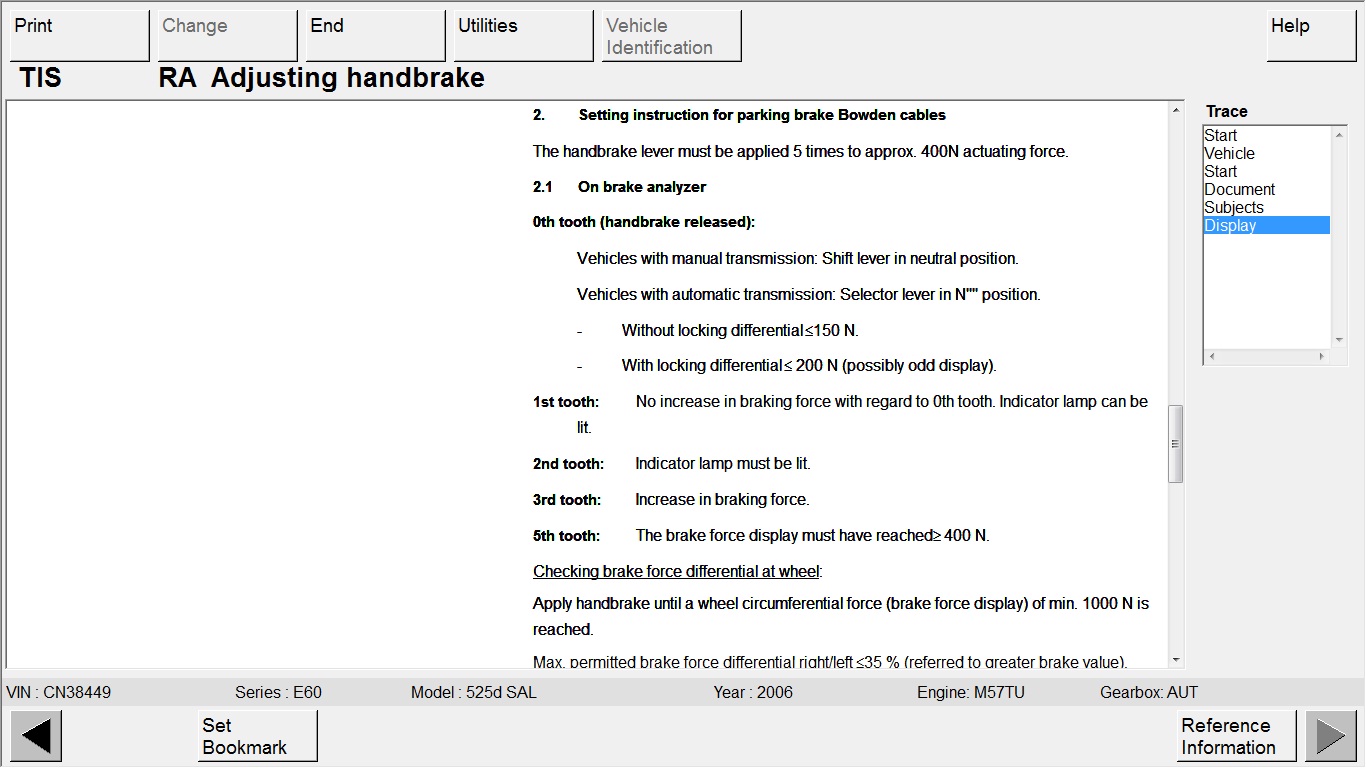Click the 'Checking brake force differential at wheel' underlined text

pyautogui.click(x=677, y=572)
